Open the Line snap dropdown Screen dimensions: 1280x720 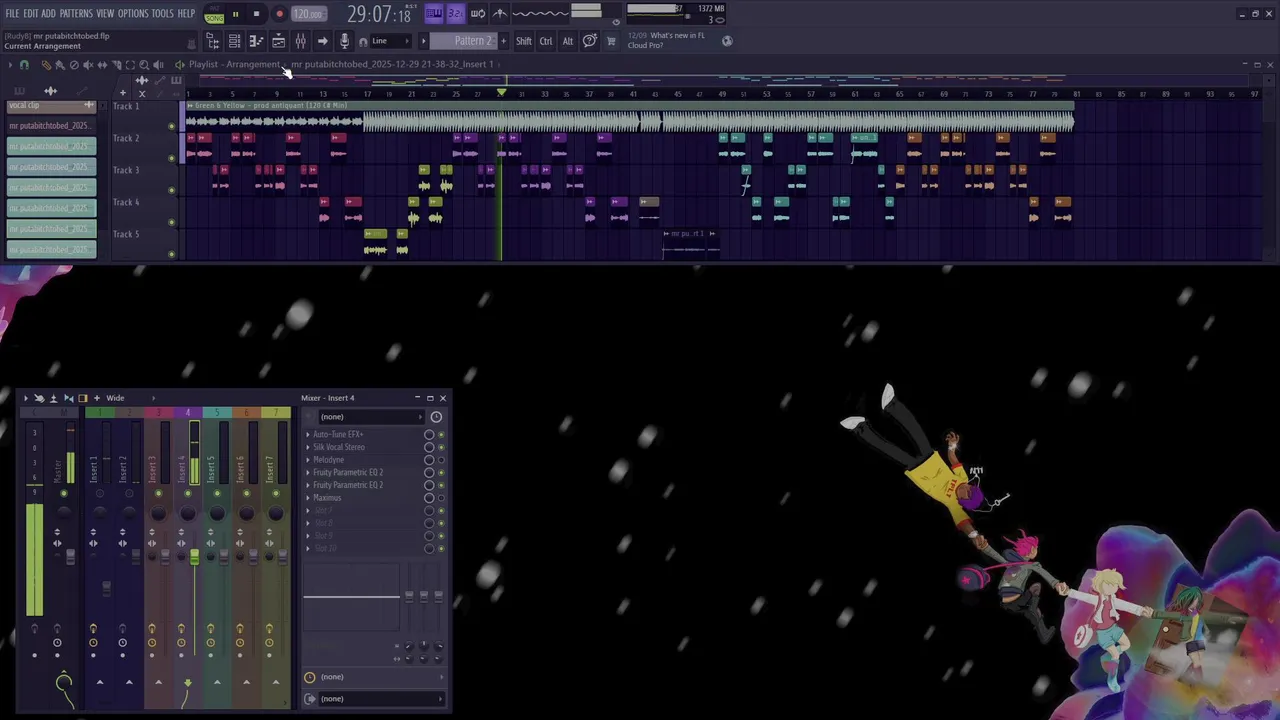[x=390, y=41]
